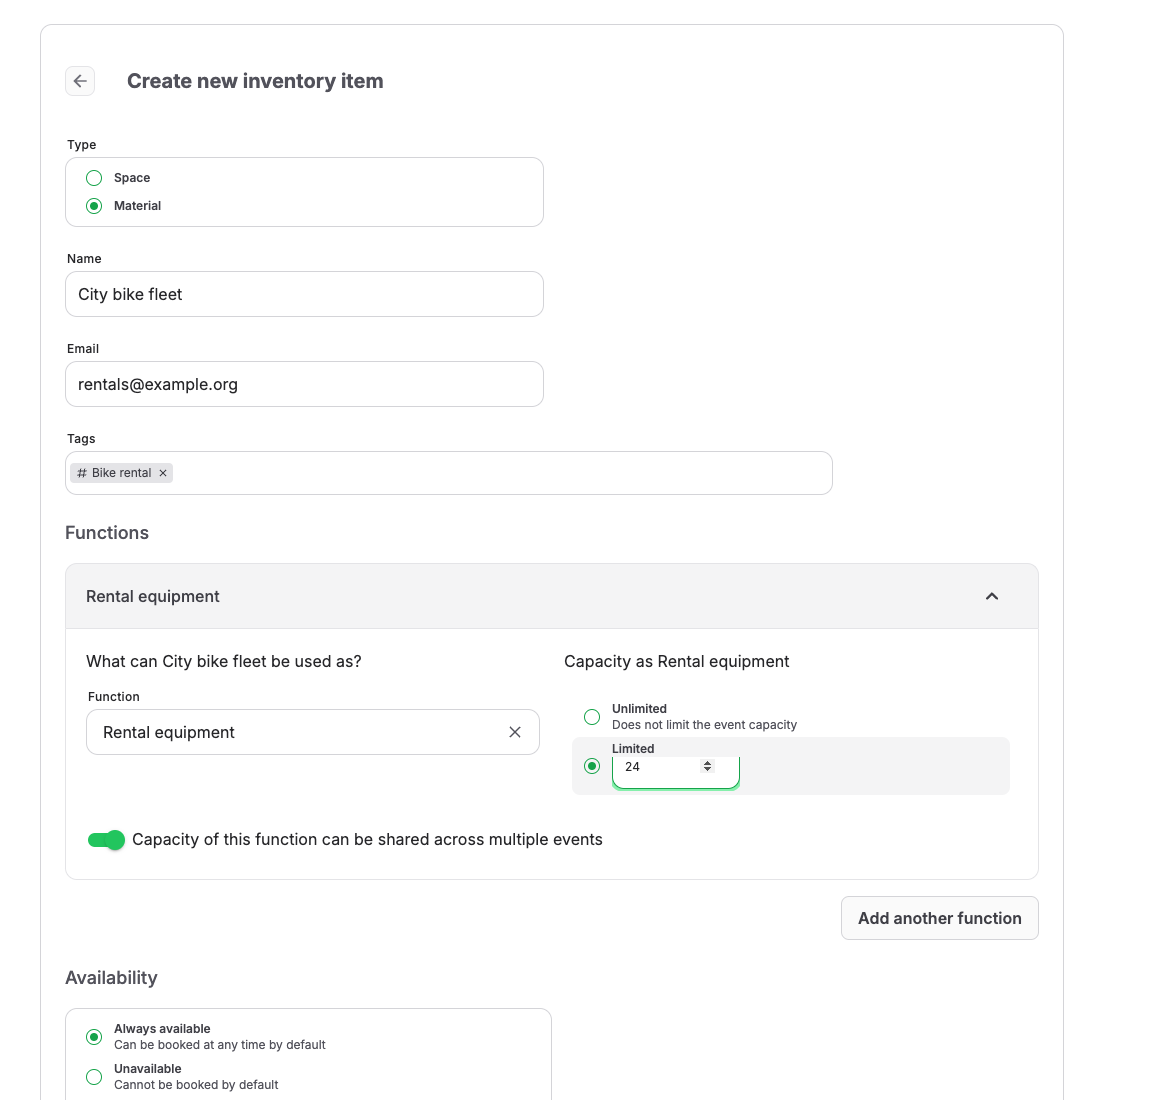Open the Function combo box

click(313, 732)
